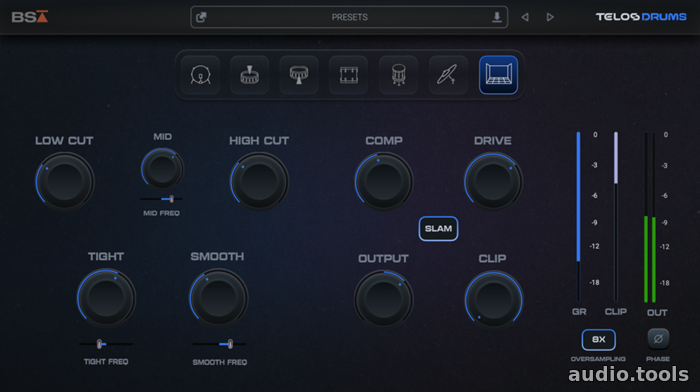Click the SMOOTH FREQ label

[x=220, y=362]
